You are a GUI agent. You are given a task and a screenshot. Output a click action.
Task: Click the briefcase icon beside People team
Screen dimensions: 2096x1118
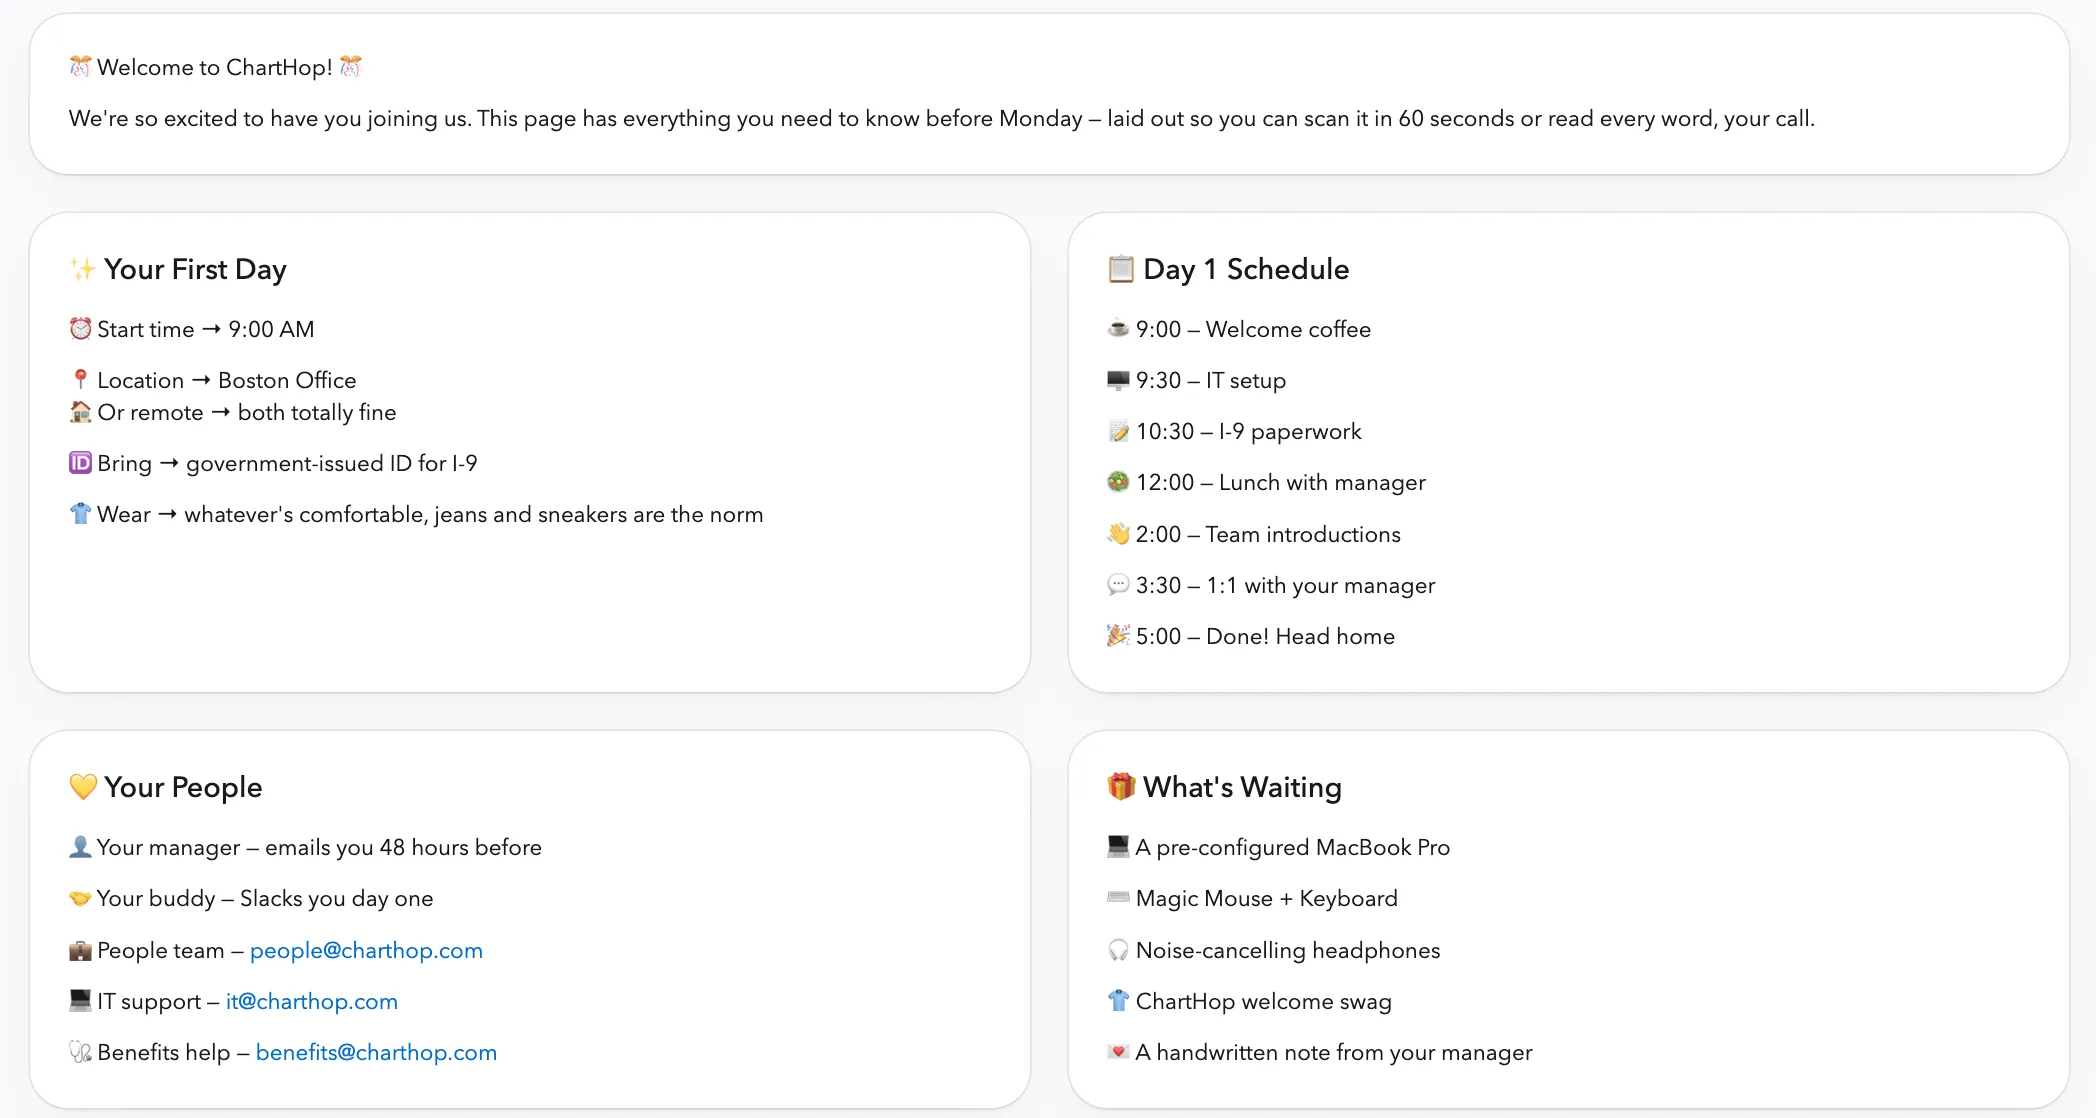tap(80, 950)
